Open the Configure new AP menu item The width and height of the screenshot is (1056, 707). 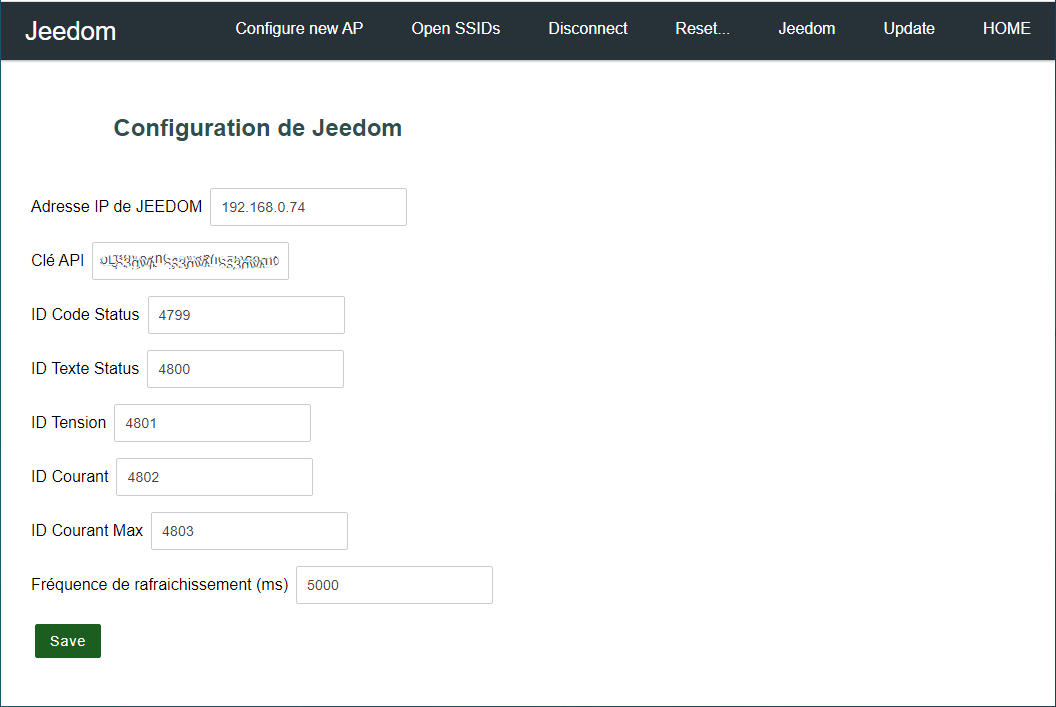(299, 28)
